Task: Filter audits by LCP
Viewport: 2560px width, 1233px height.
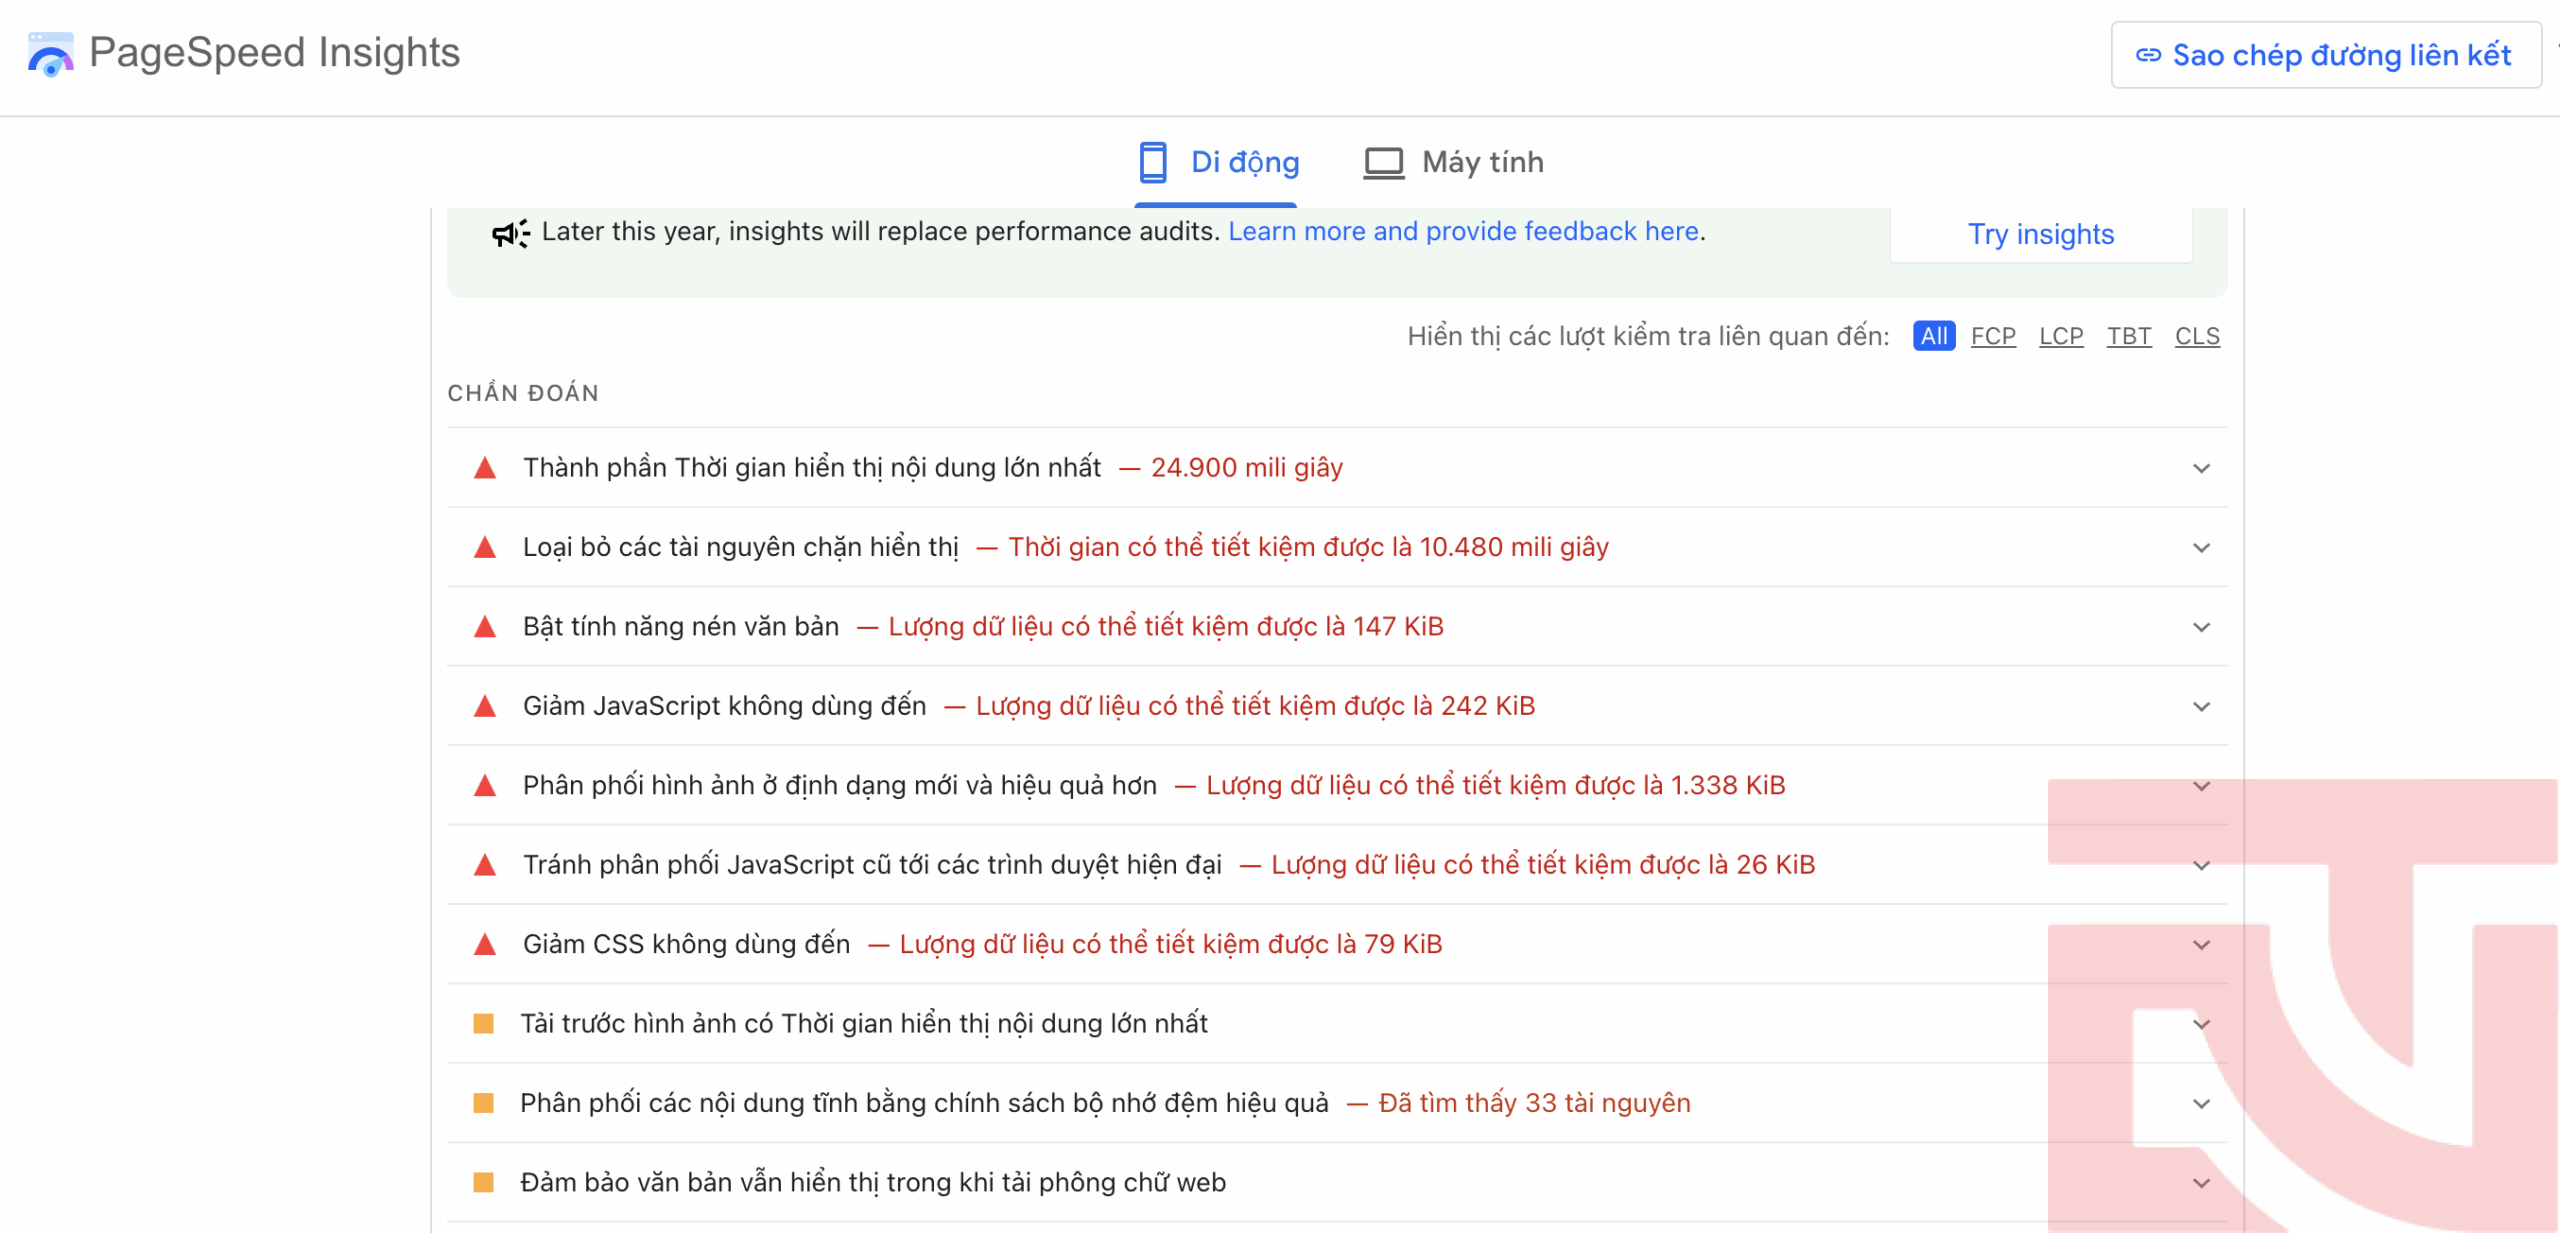Action: [x=2061, y=336]
